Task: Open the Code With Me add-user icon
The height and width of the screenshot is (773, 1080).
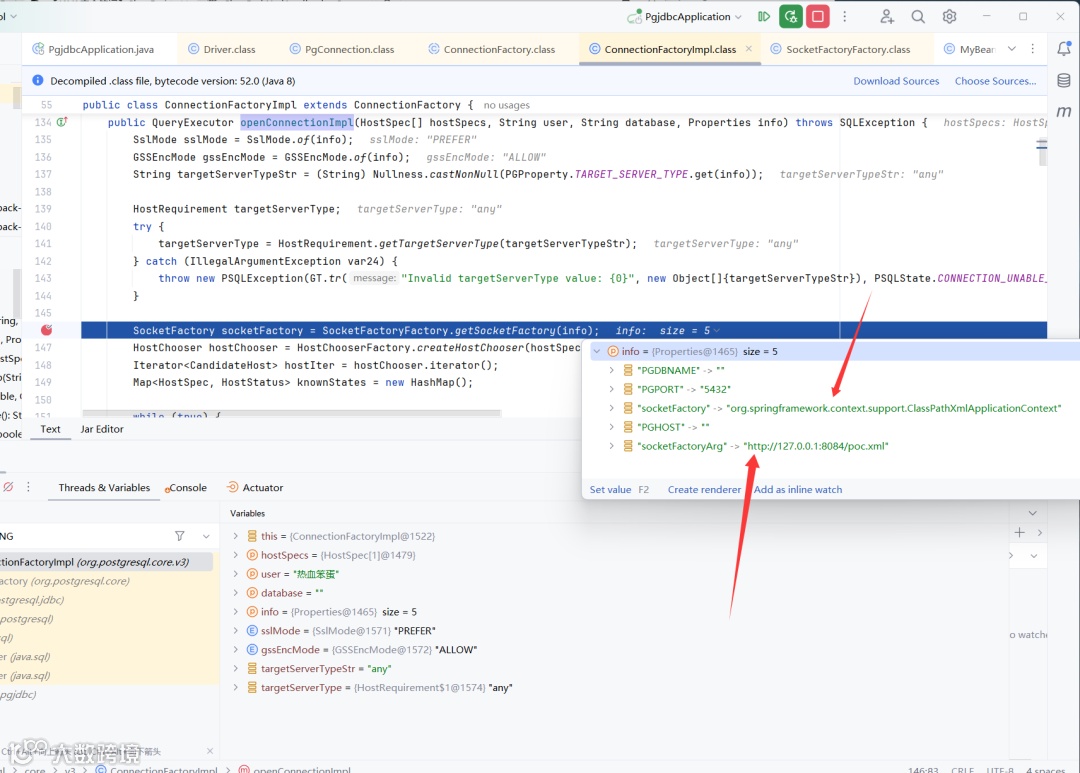Action: pos(886,17)
